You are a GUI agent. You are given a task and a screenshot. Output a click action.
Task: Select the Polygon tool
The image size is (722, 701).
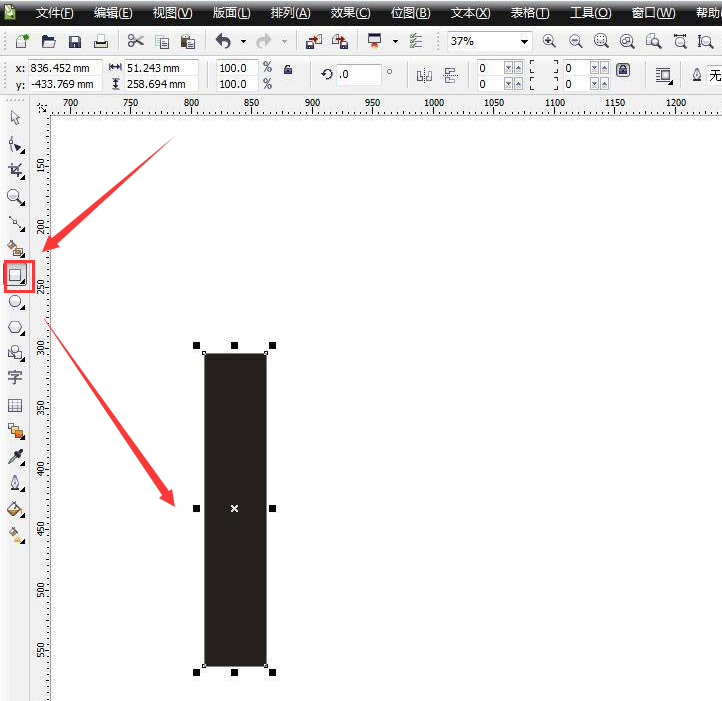[x=17, y=328]
